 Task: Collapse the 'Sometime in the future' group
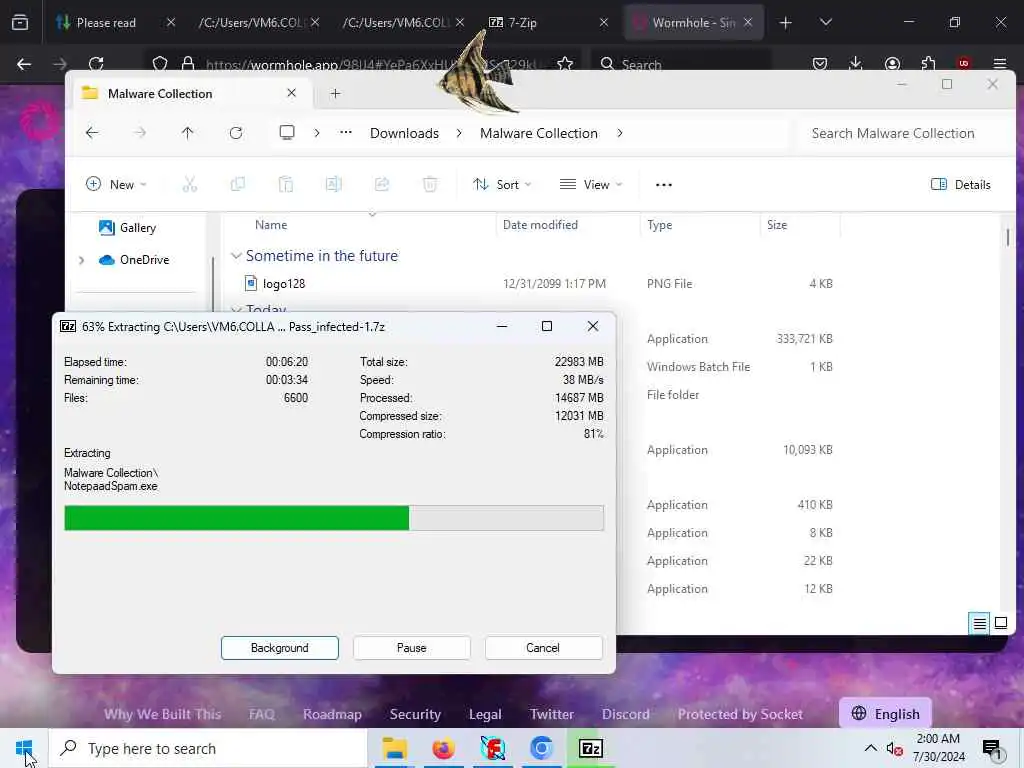[x=236, y=256]
